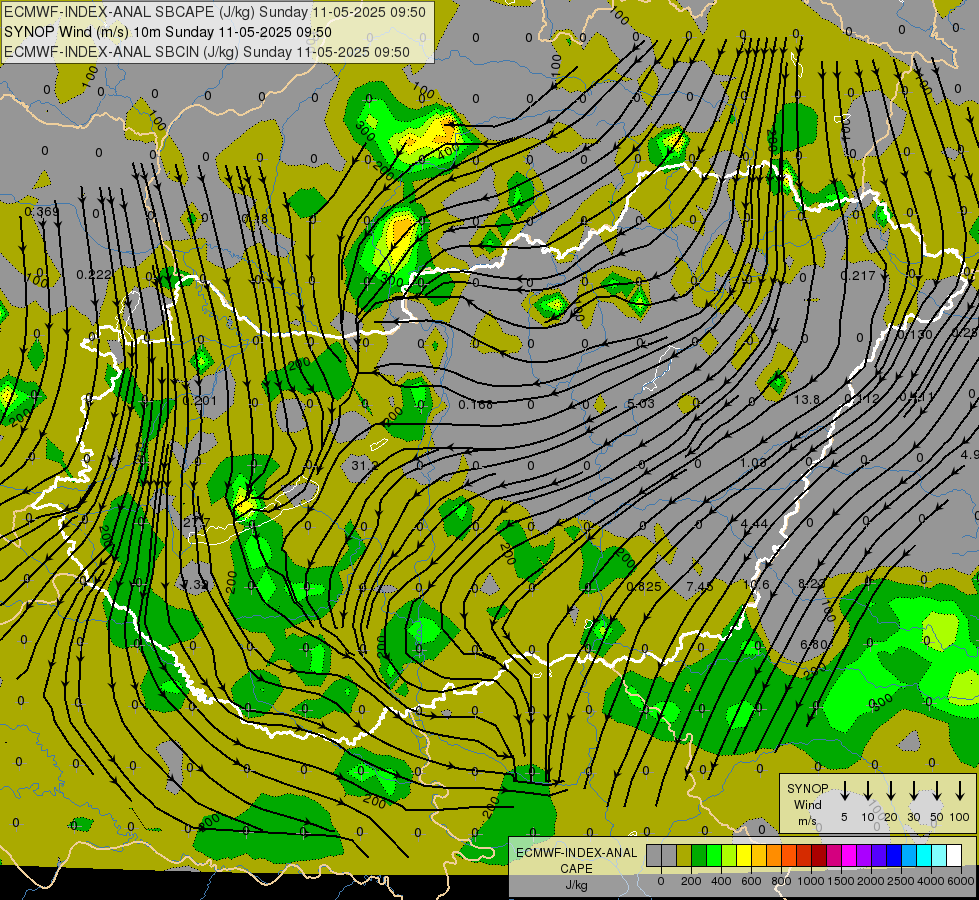
Task: Click the 800 tick label in CAPE legend
Action: click(781, 881)
